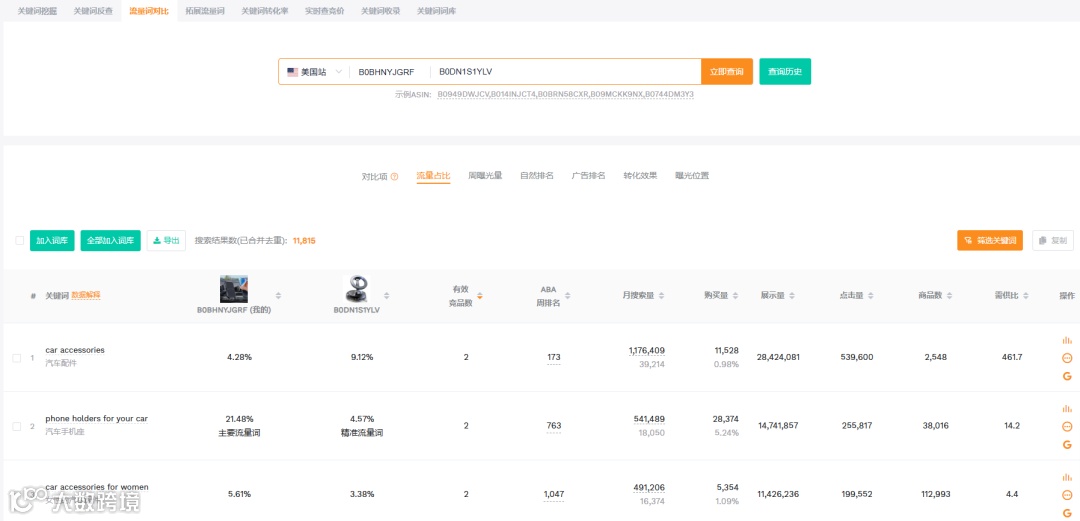Open 关键词收录 tab
Image resolution: width=1080 pixels, height=521 pixels.
tap(380, 11)
